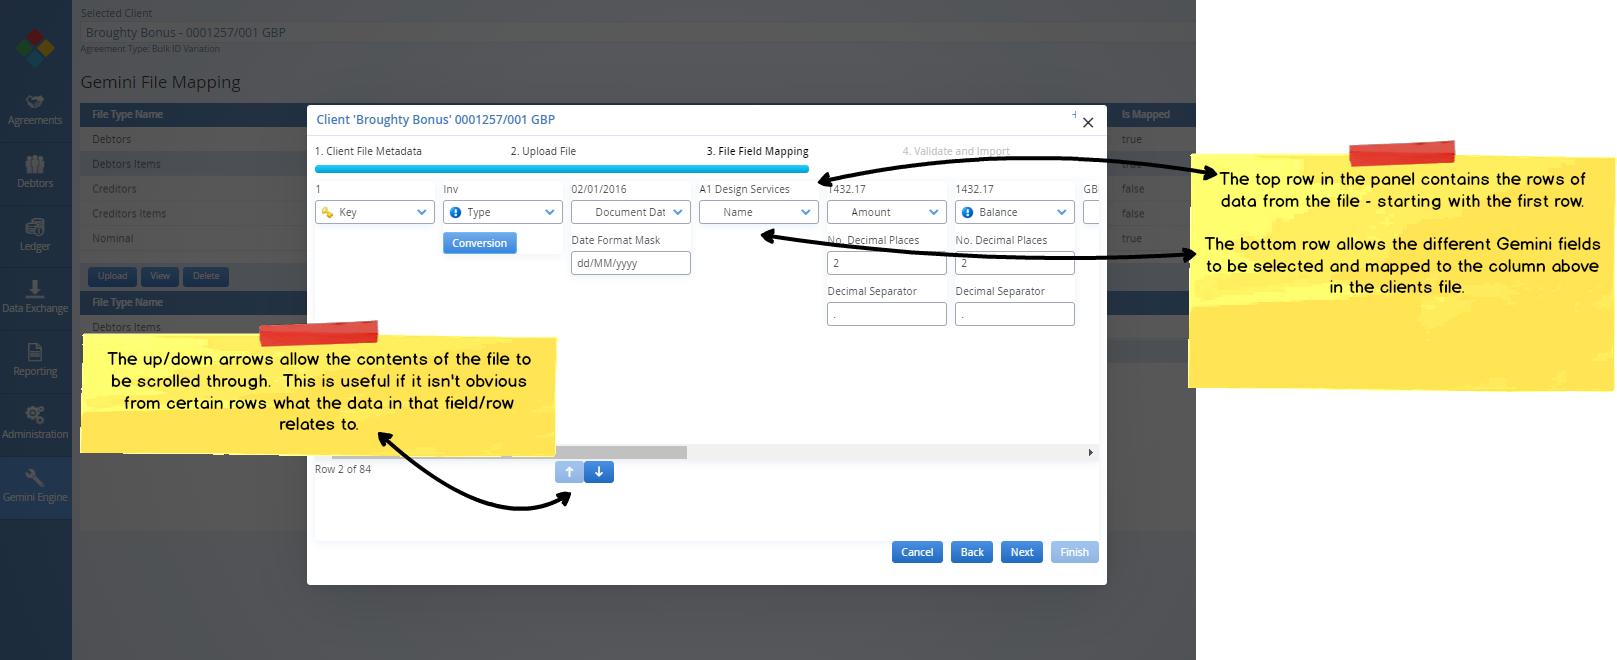Close the Broughty Bonus mapping dialog

tap(1088, 123)
